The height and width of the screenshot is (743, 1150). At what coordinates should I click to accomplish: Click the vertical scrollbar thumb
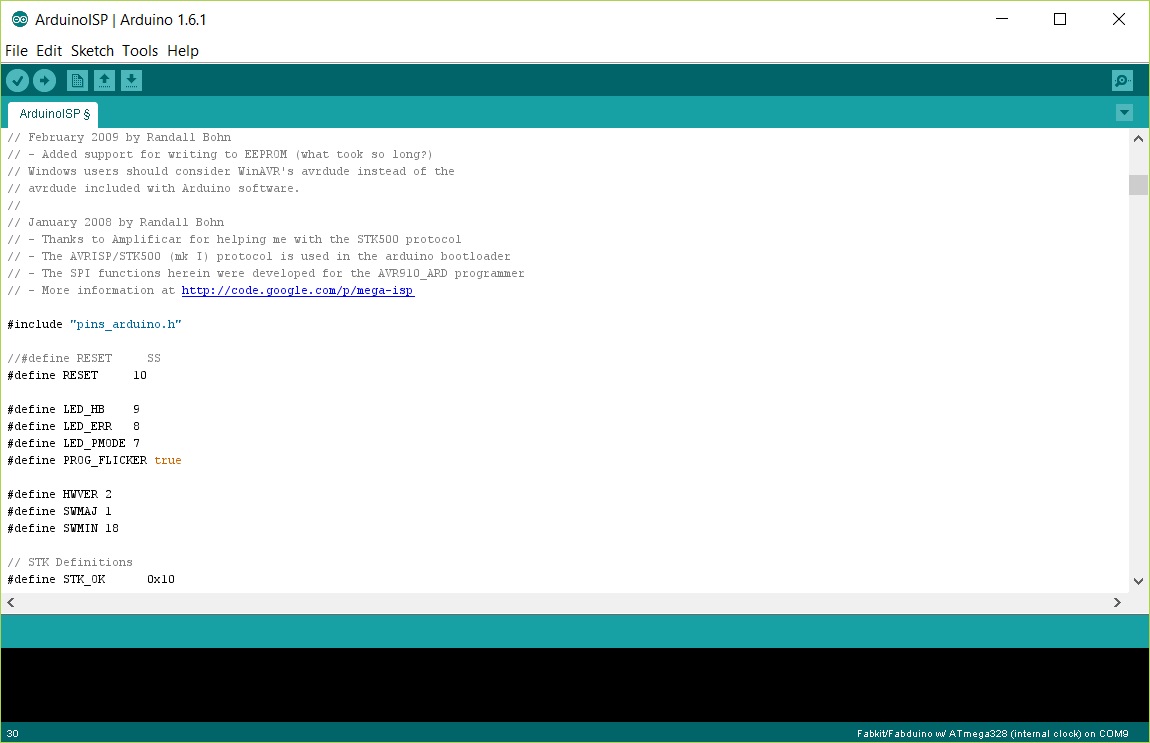[x=1138, y=185]
